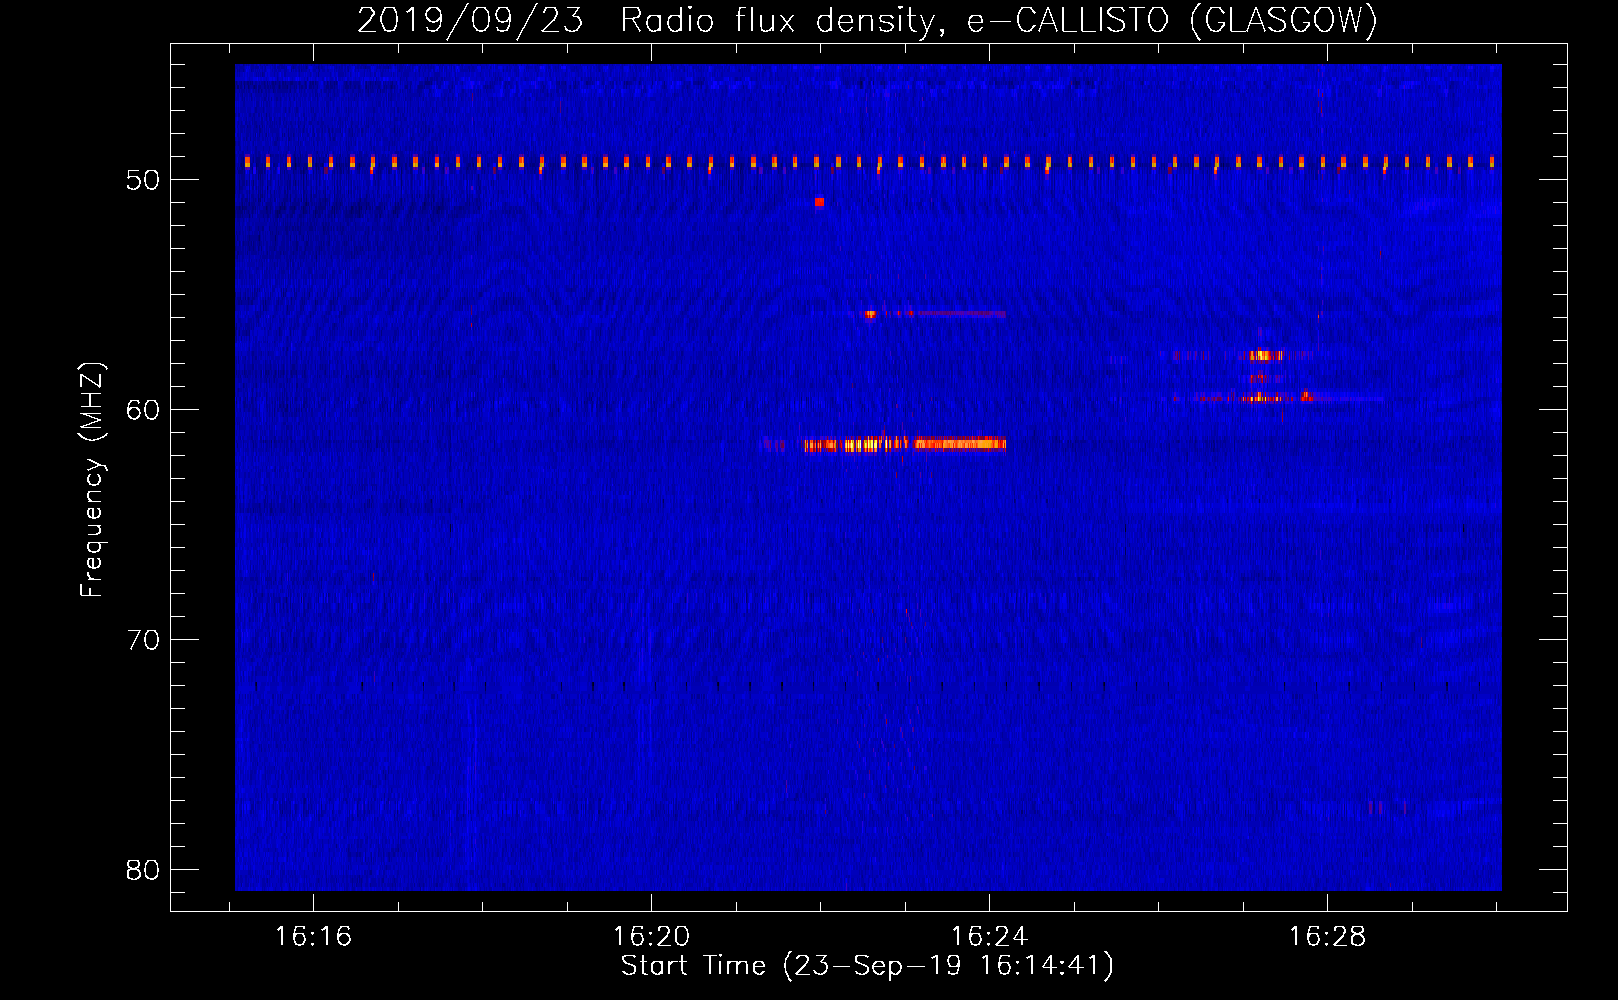Click the isolated red spot near 51 MHz

tap(819, 202)
